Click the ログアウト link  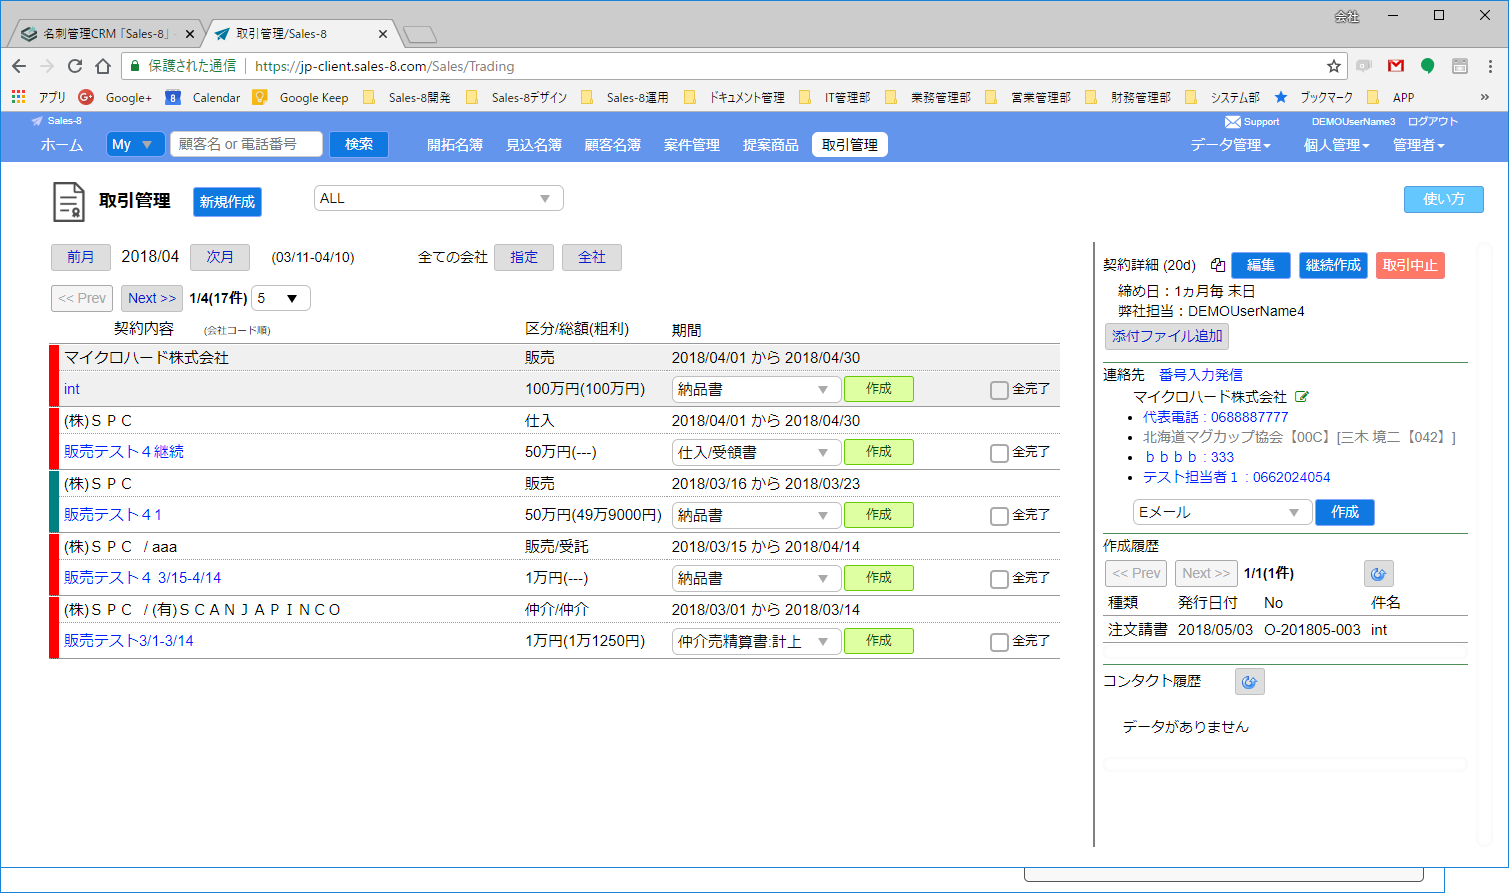click(1433, 122)
